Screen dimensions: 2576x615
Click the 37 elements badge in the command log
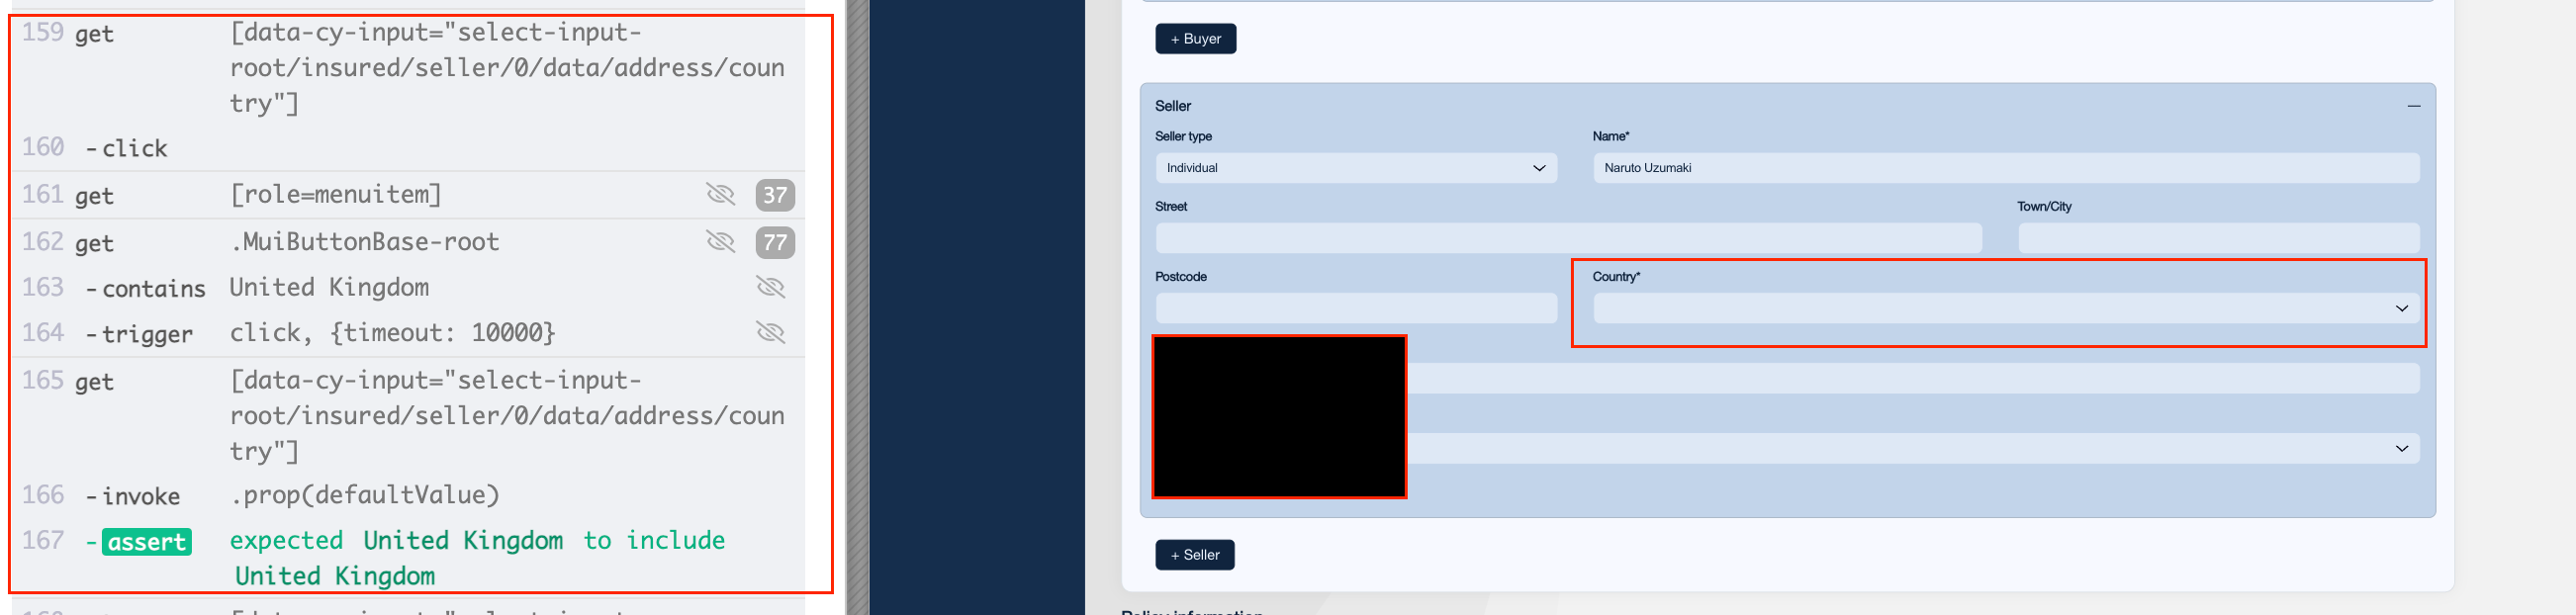click(x=775, y=195)
